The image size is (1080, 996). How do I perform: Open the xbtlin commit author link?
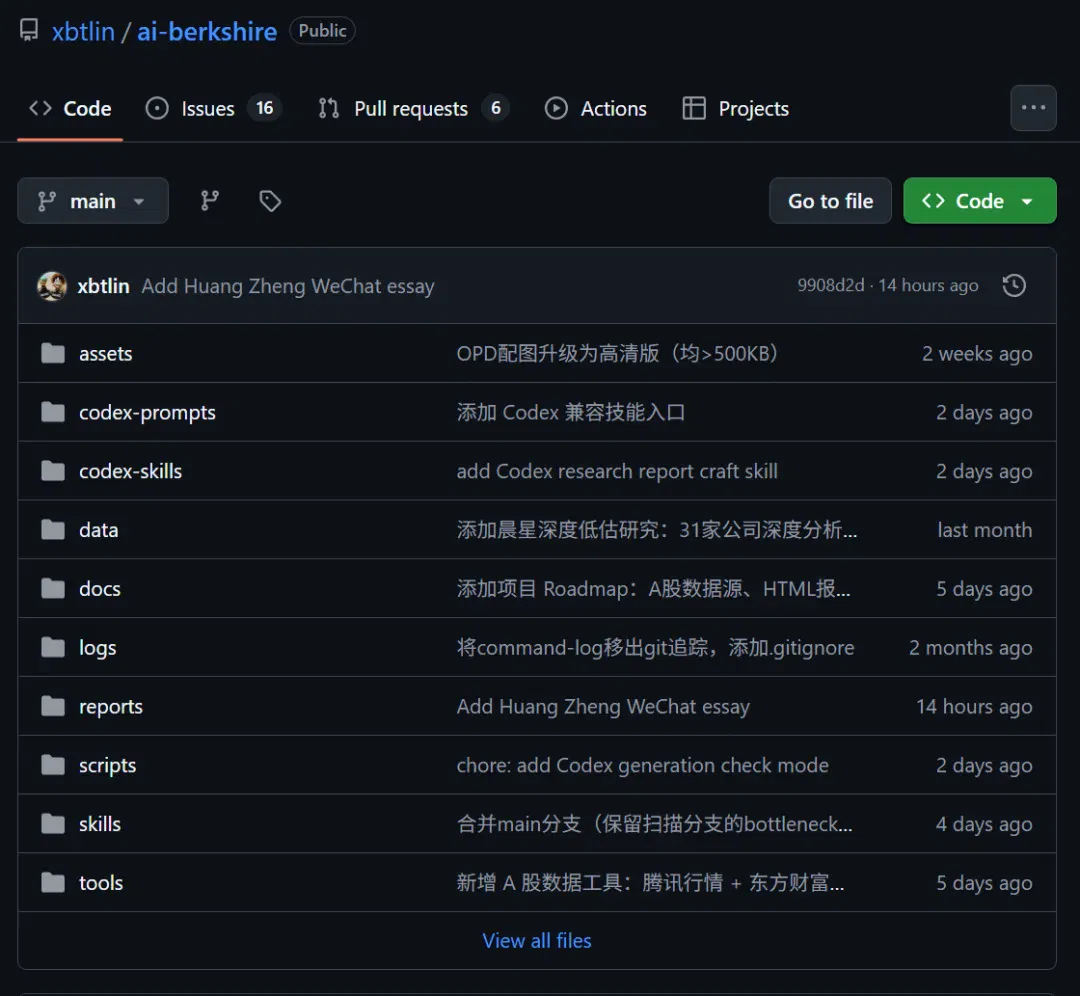[x=103, y=286]
